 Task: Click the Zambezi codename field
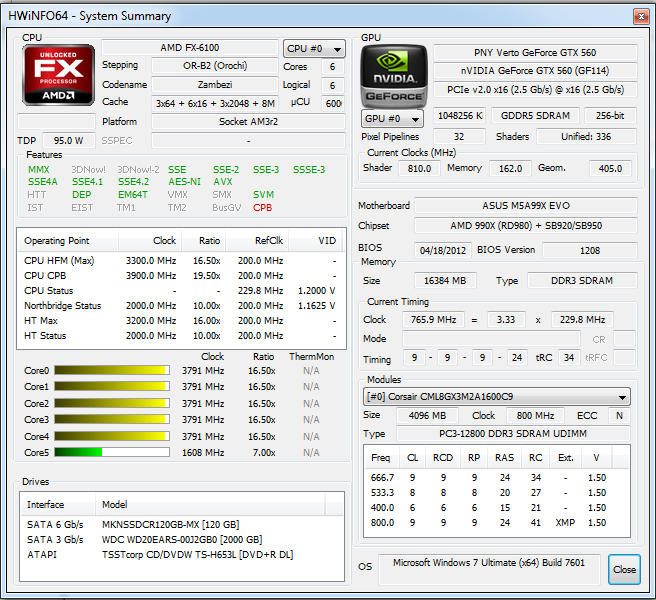[215, 85]
